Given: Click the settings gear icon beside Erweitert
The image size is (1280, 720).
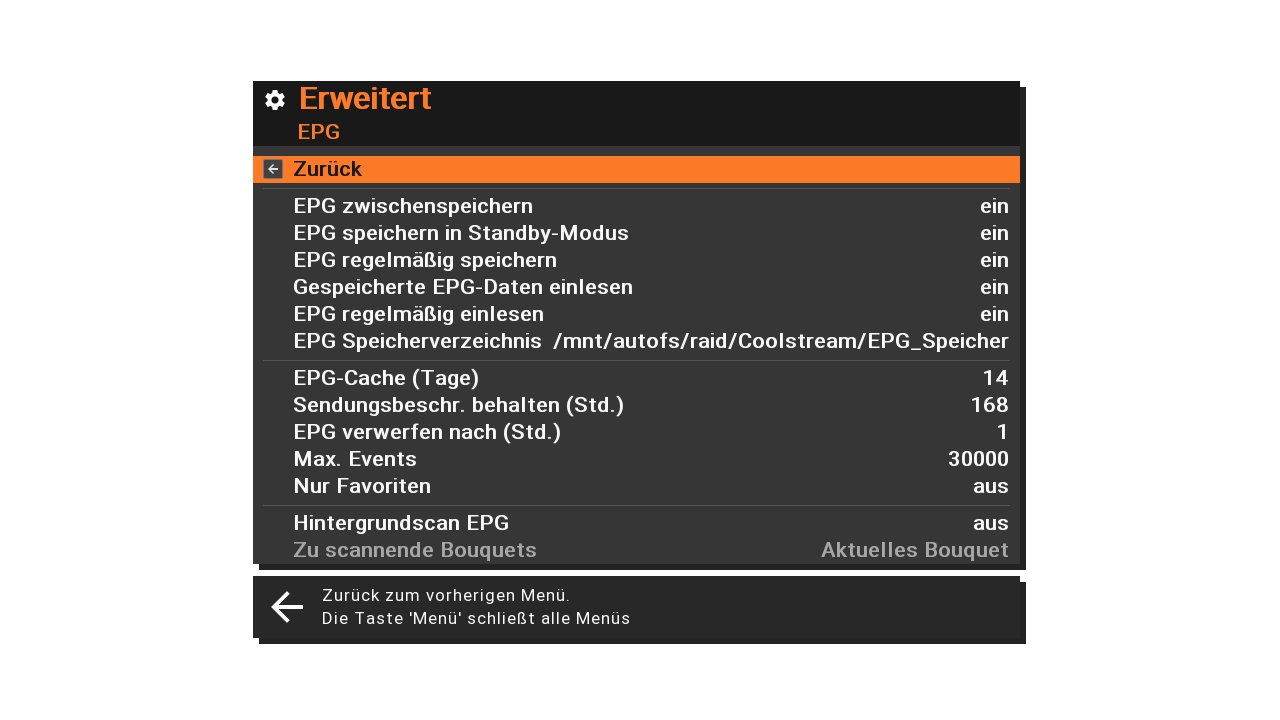Looking at the screenshot, I should click(275, 100).
